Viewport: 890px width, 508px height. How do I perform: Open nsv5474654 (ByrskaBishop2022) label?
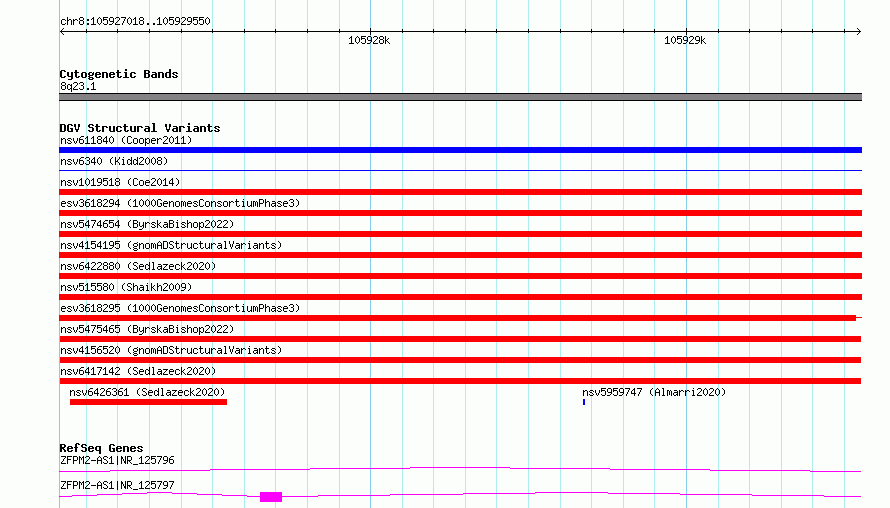click(147, 224)
